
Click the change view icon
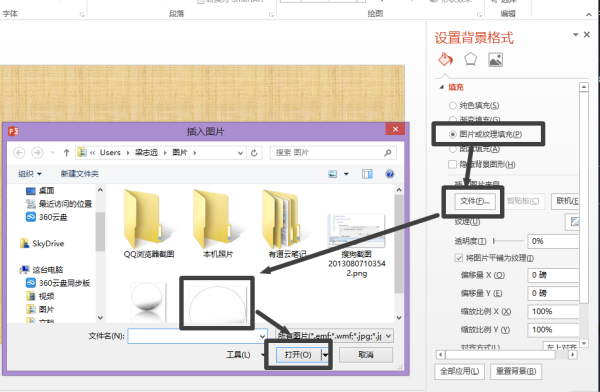coord(333,174)
